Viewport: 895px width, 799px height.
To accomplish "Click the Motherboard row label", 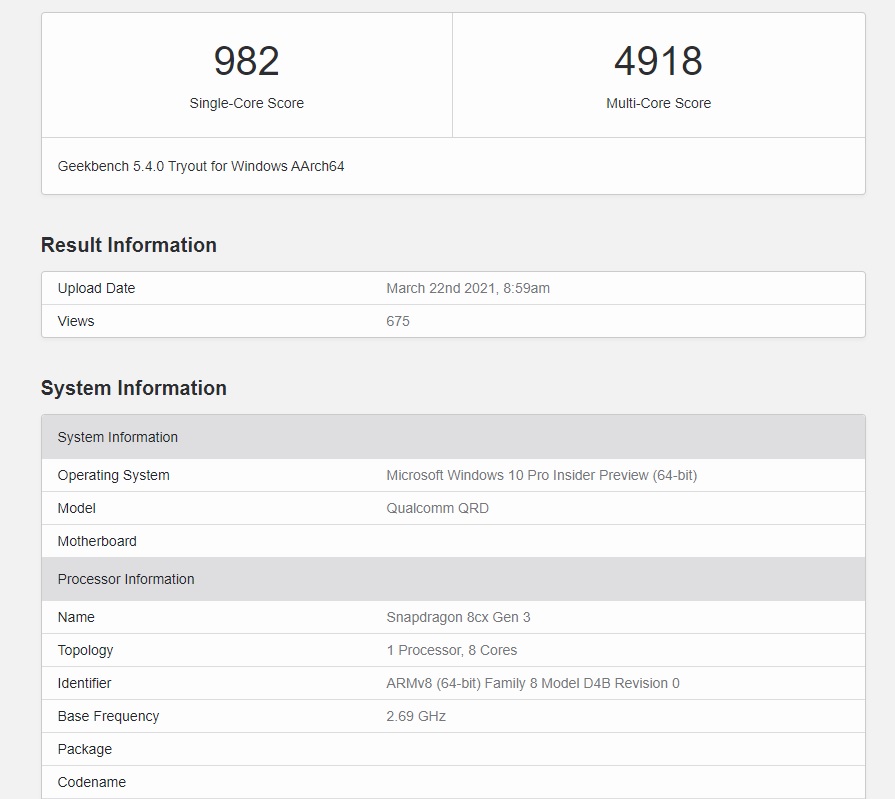I will [x=97, y=541].
